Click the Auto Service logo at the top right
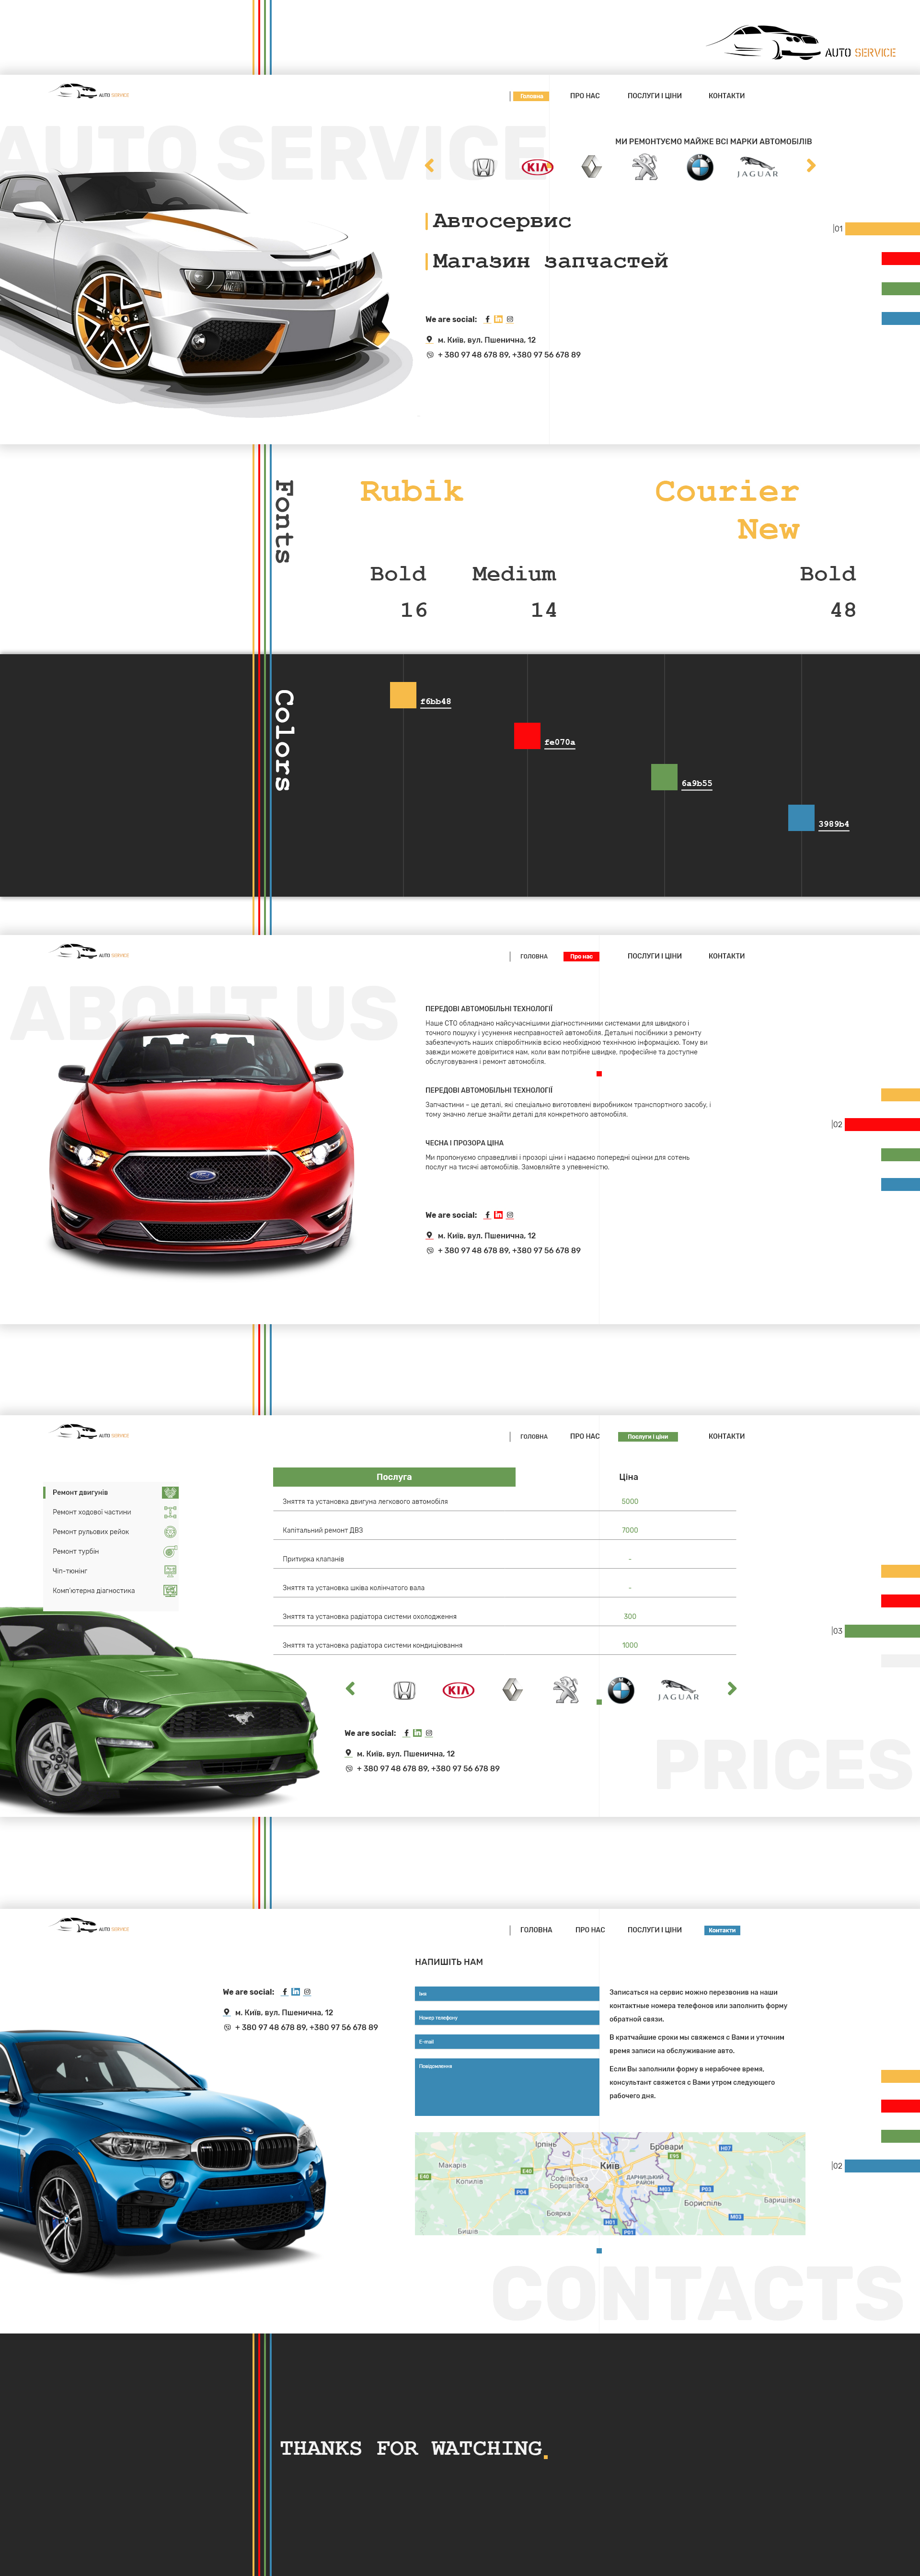The image size is (920, 2576). click(801, 43)
